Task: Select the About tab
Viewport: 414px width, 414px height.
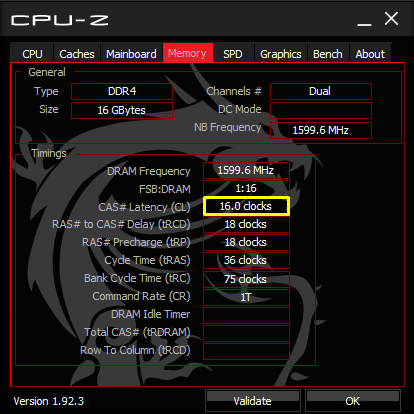Action: tap(370, 53)
